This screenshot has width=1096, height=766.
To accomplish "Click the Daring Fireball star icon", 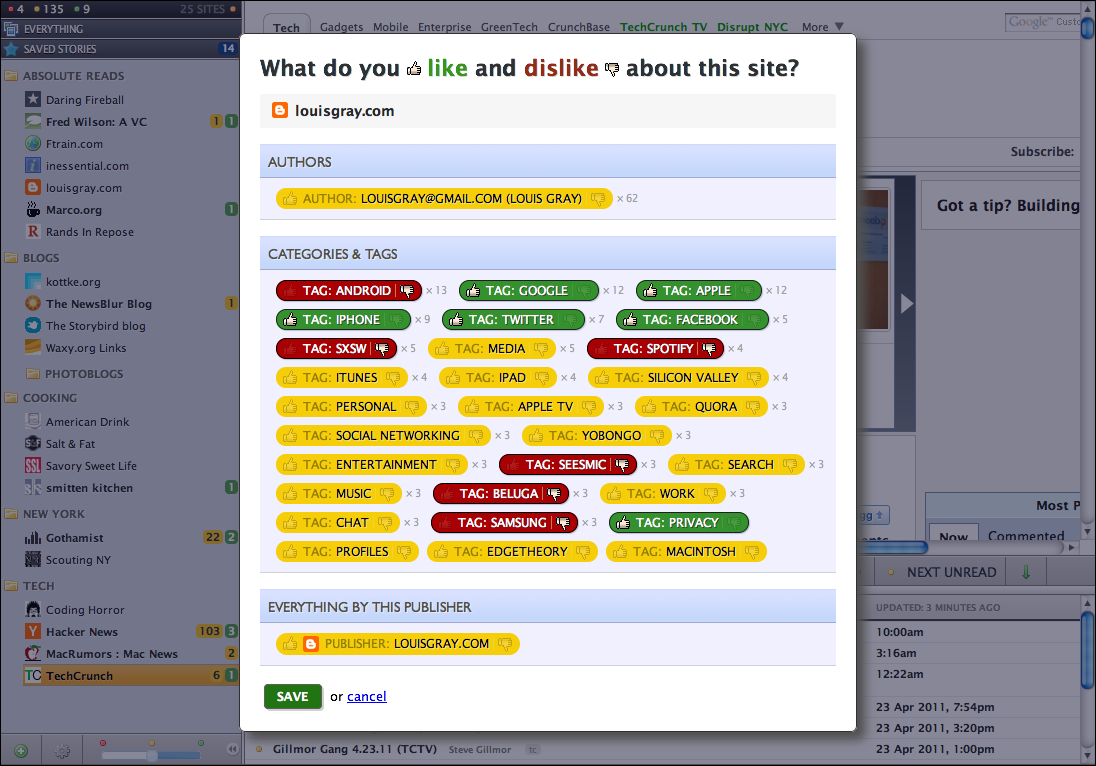I will [x=33, y=99].
